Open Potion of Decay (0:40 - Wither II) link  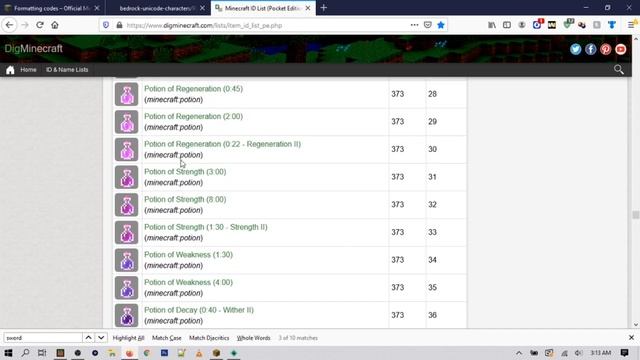pyautogui.click(x=199, y=310)
